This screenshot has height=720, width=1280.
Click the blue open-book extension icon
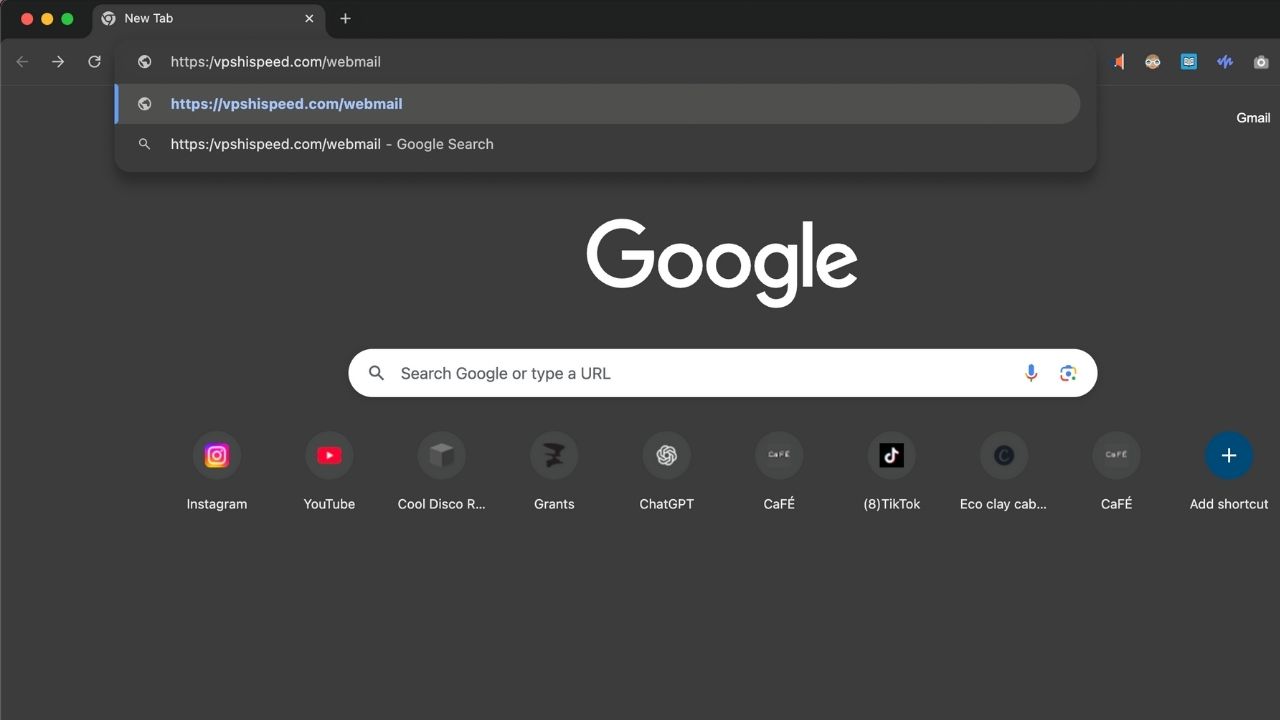coord(1189,62)
